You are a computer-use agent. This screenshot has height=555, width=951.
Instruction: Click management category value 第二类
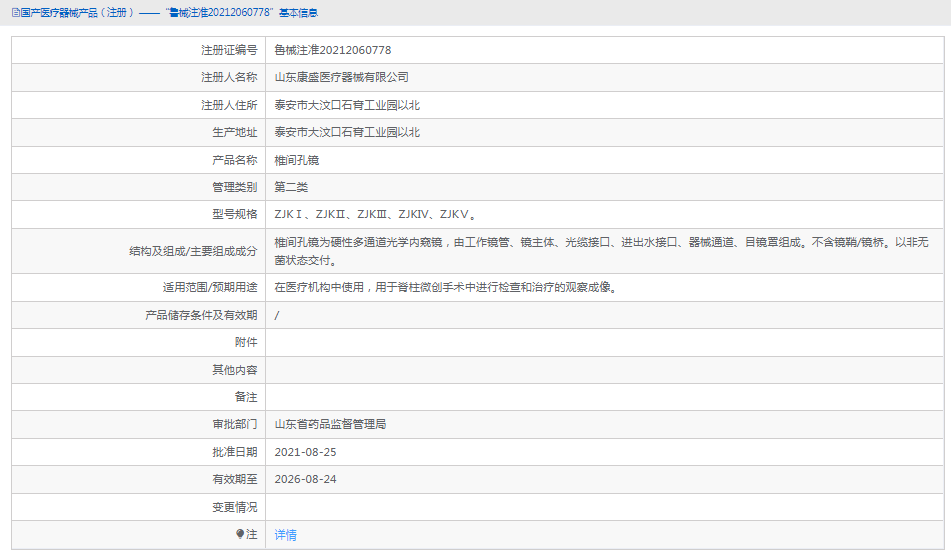click(291, 187)
